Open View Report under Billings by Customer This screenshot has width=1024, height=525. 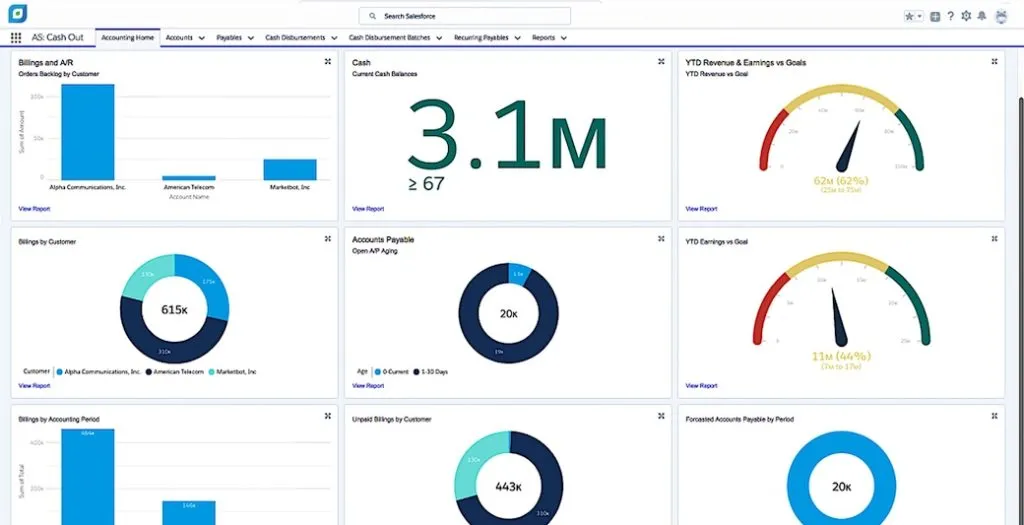pos(35,386)
